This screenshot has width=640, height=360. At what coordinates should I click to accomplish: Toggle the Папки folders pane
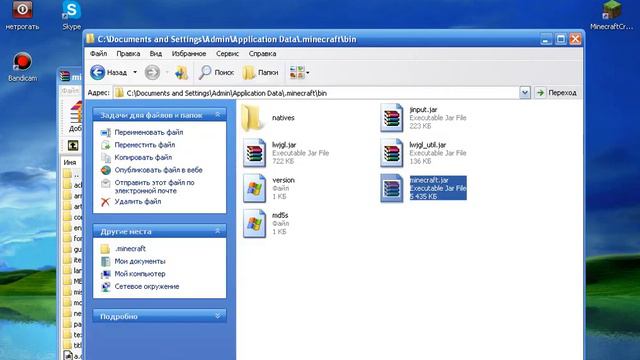click(x=260, y=73)
